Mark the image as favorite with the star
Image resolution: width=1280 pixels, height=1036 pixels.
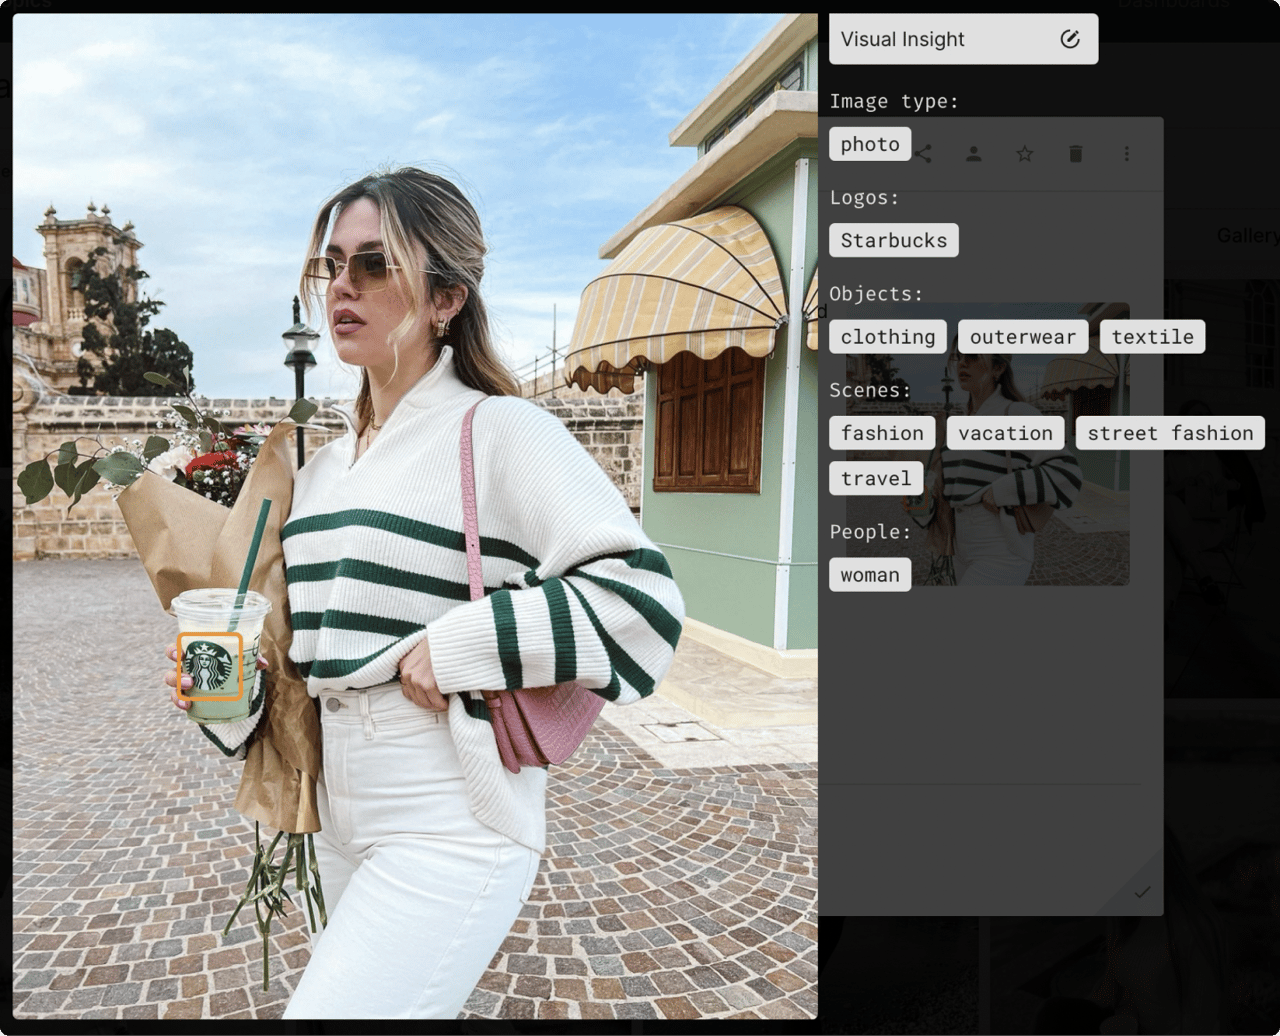[x=1024, y=154]
